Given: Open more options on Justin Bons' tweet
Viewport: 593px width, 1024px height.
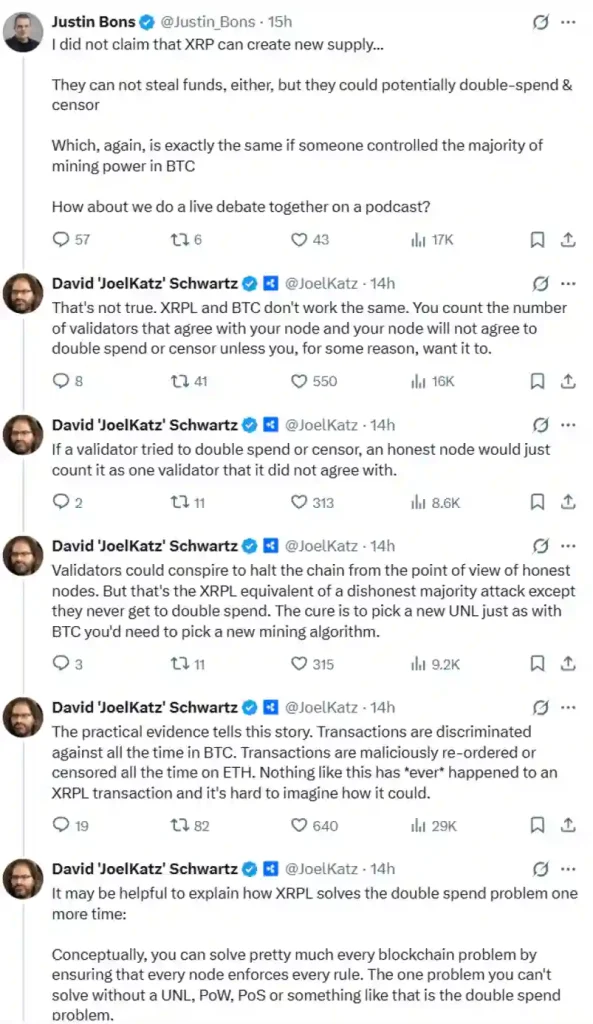Looking at the screenshot, I should pos(568,21).
